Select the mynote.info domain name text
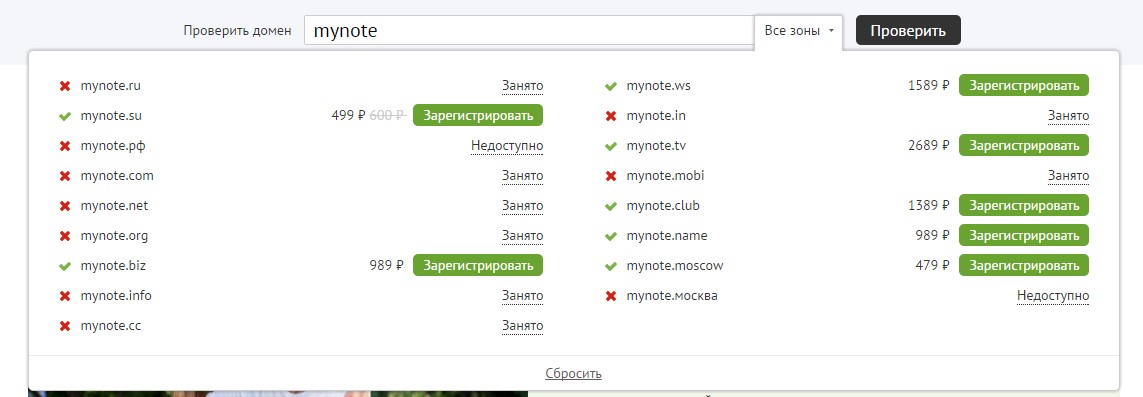 116,296
